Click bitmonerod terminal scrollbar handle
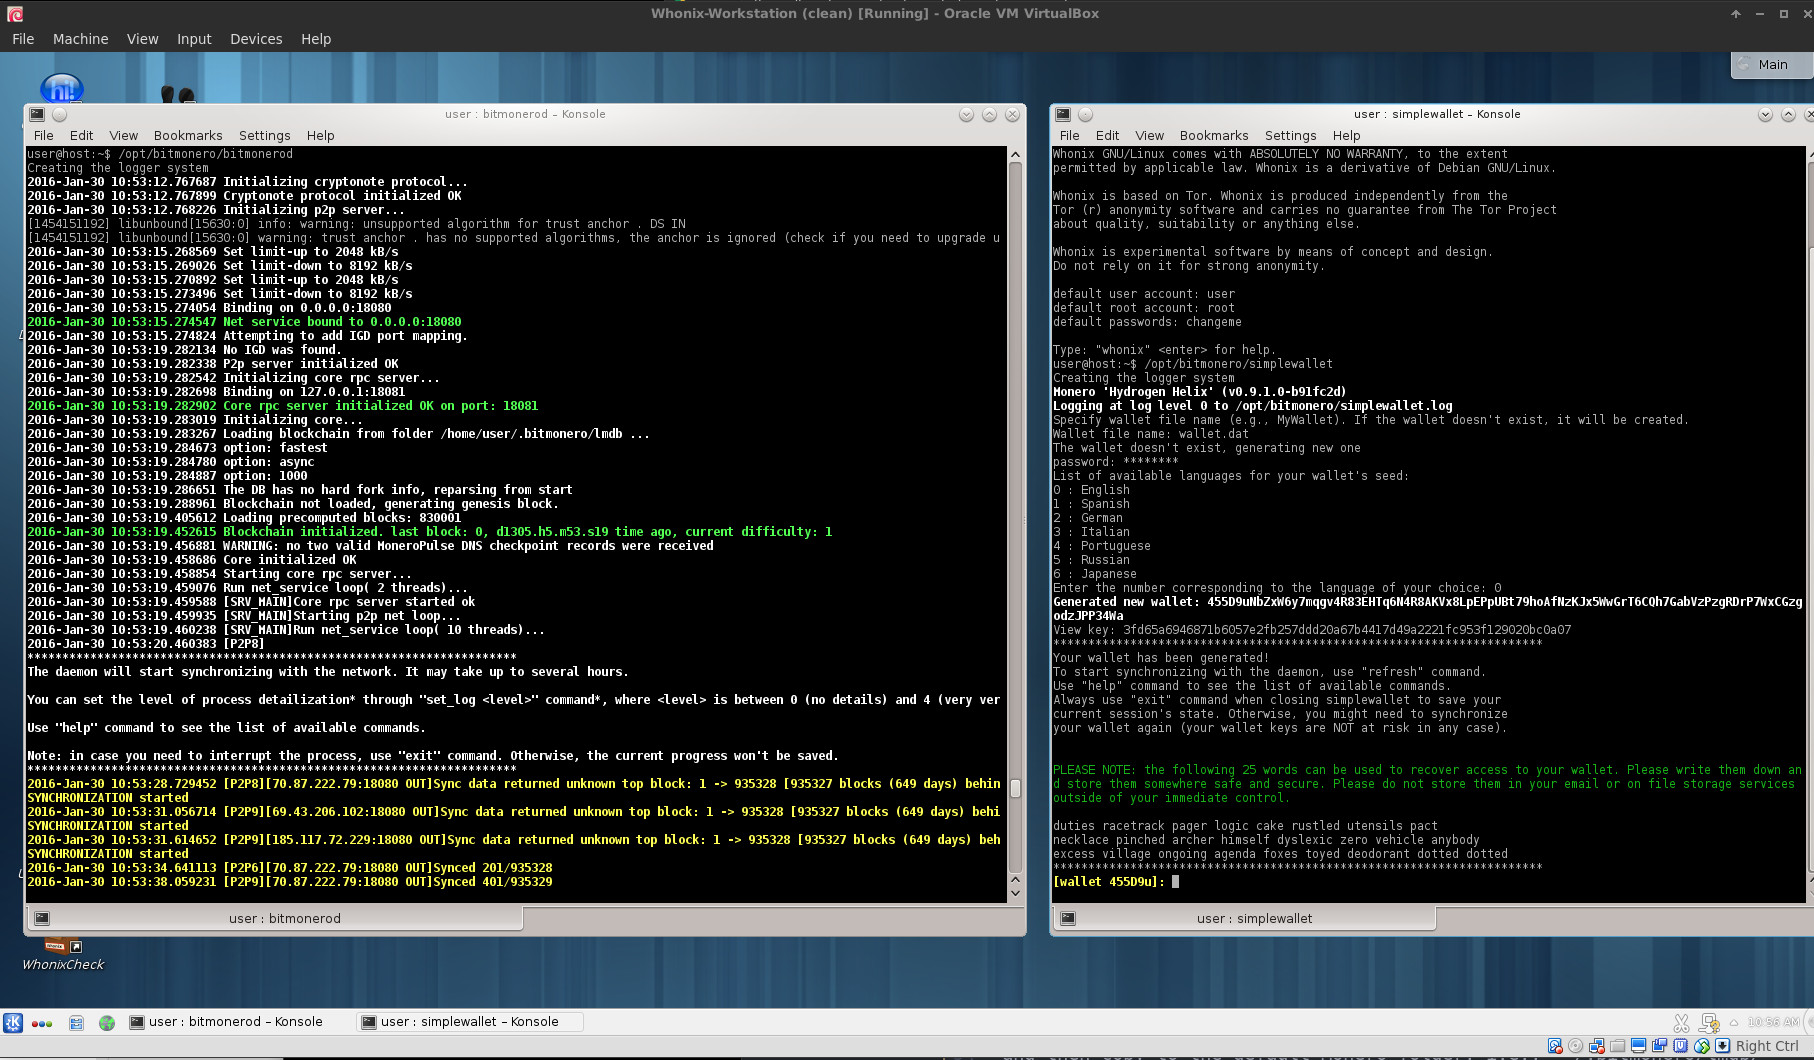This screenshot has width=1814, height=1060. (1016, 789)
